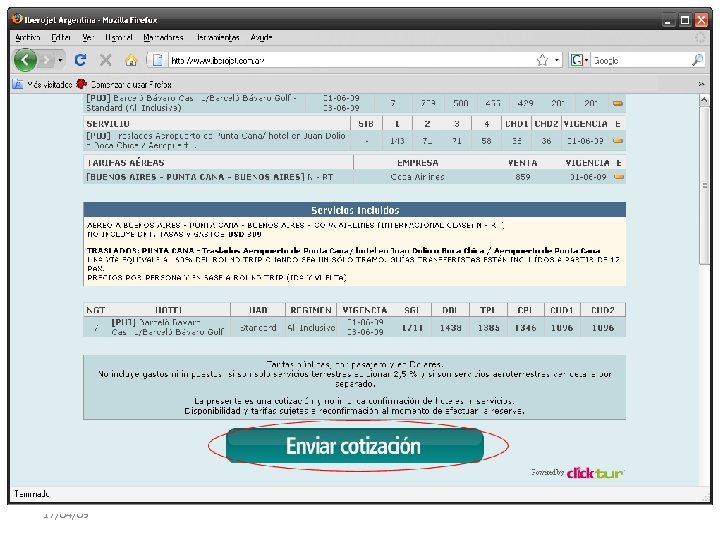Delete the traslados Aeropuerto service row icon
This screenshot has width=720, height=540.
618,141
